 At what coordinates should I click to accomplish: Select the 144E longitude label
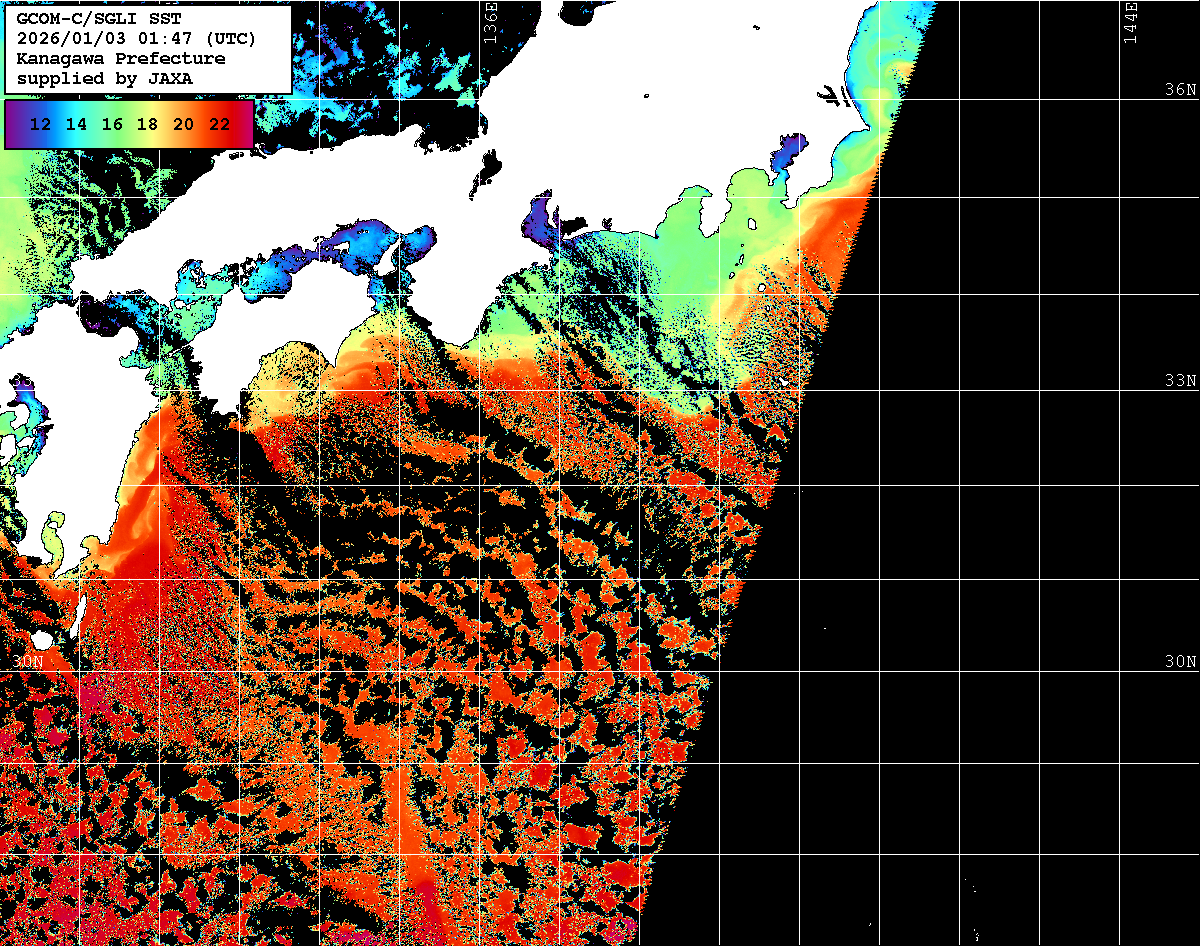pos(1130,22)
